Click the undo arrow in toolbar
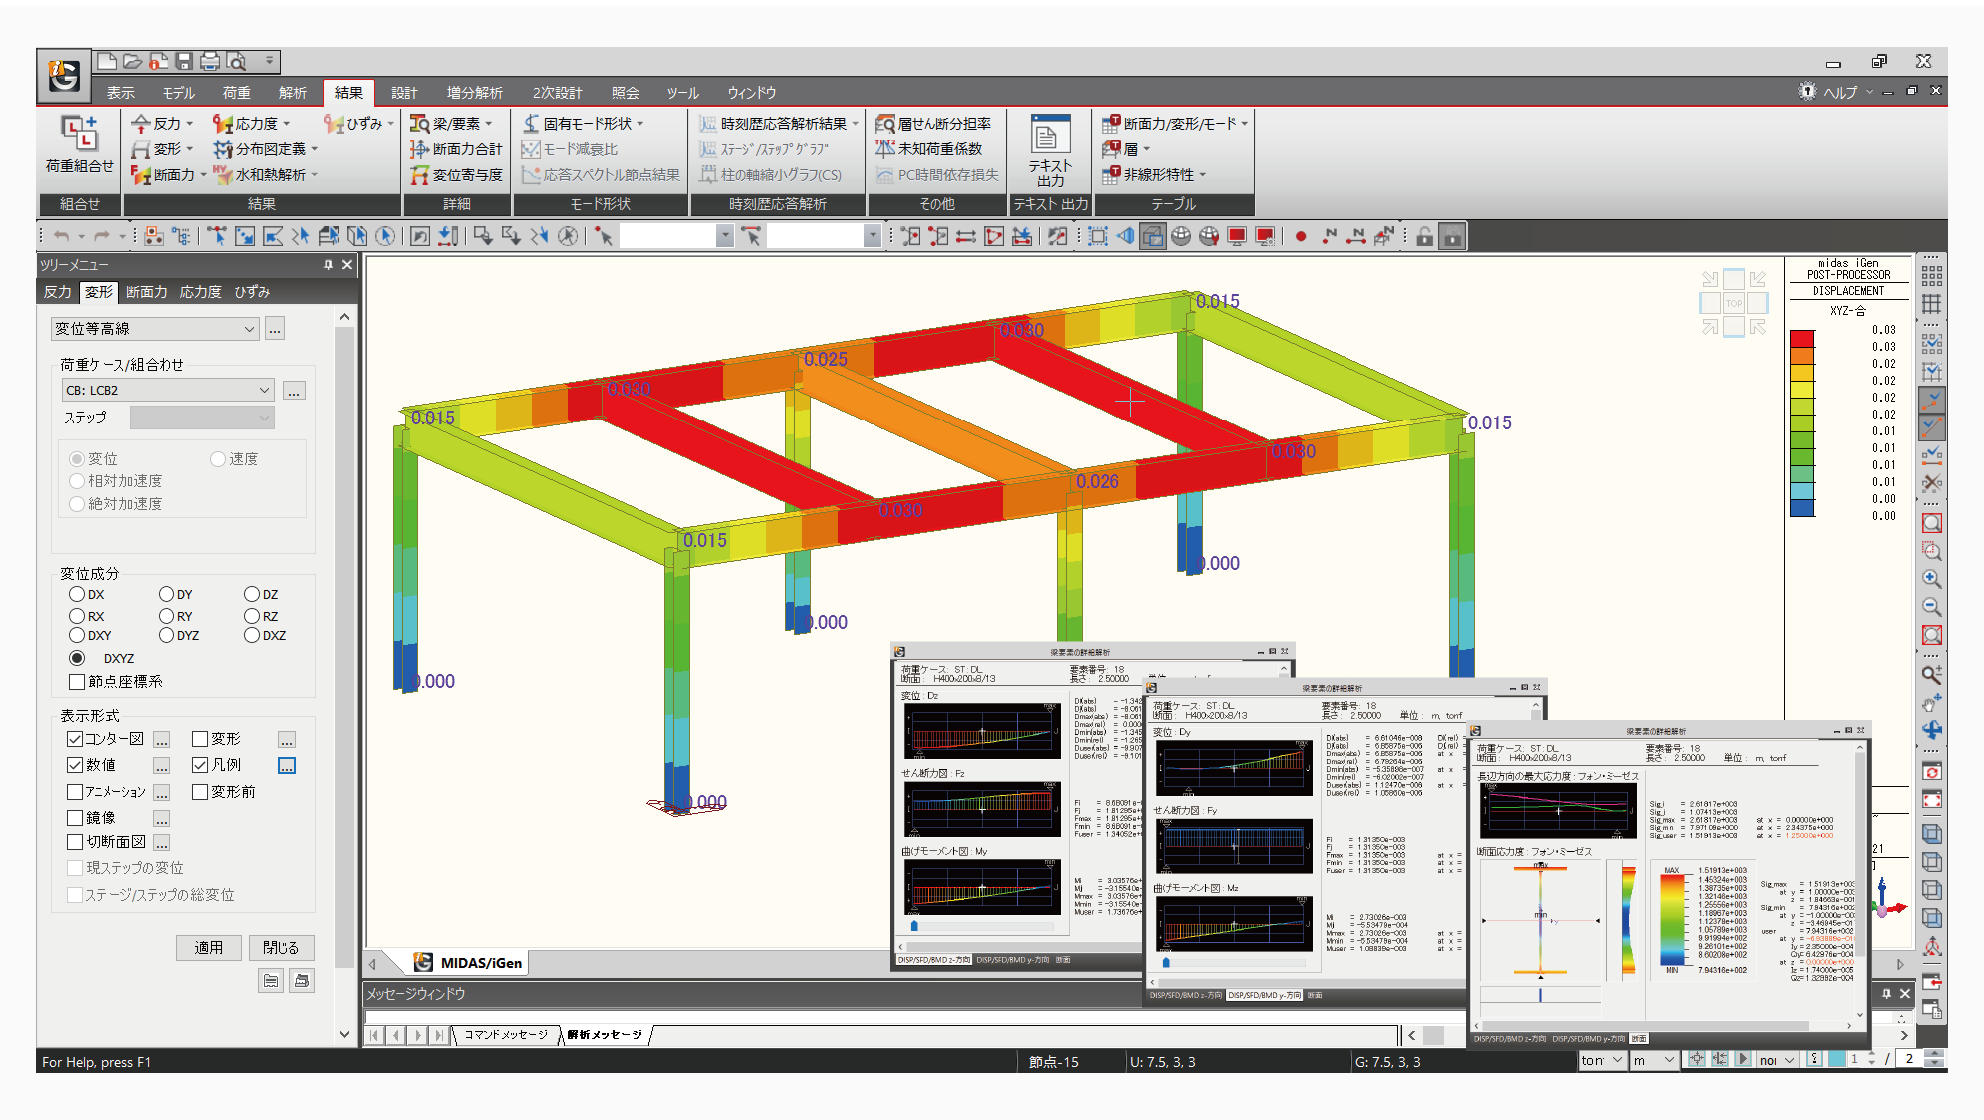Screen dimensions: 1984x1120 (x=63, y=236)
